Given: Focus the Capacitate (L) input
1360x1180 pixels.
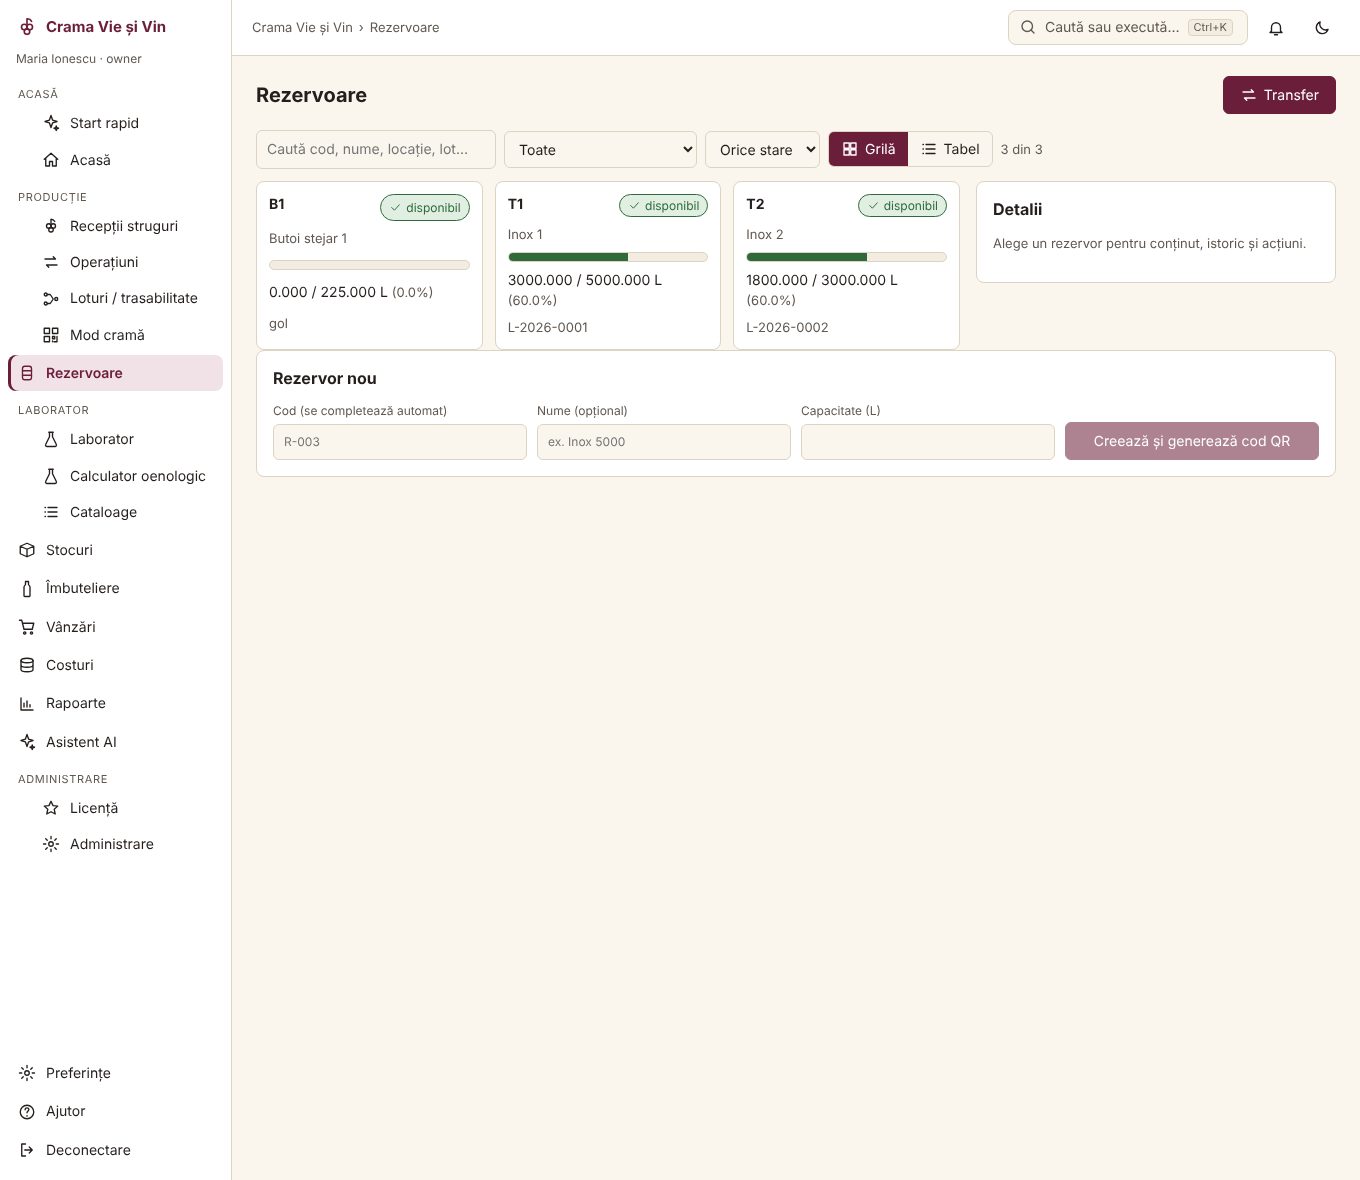Looking at the screenshot, I should point(928,442).
